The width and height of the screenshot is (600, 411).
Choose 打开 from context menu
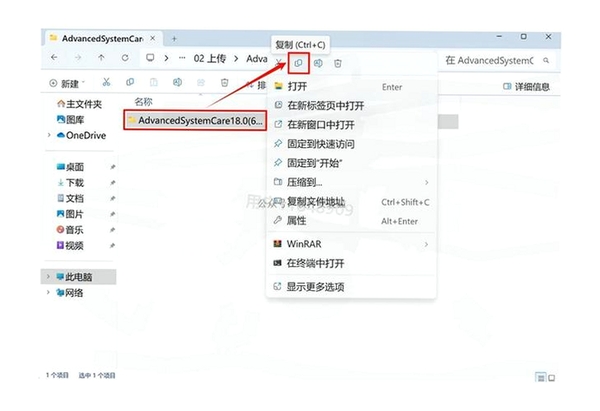(x=351, y=86)
